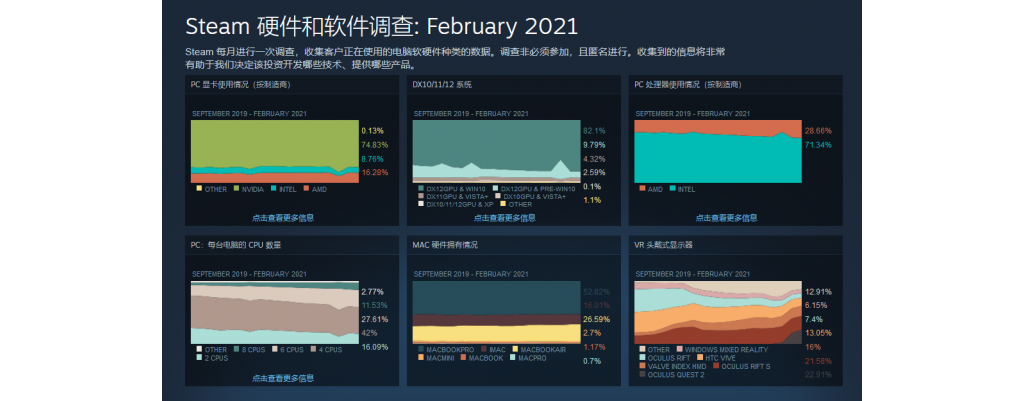Click 6 CPUS legend swatch
This screenshot has height=401, width=1024.
[274, 349]
